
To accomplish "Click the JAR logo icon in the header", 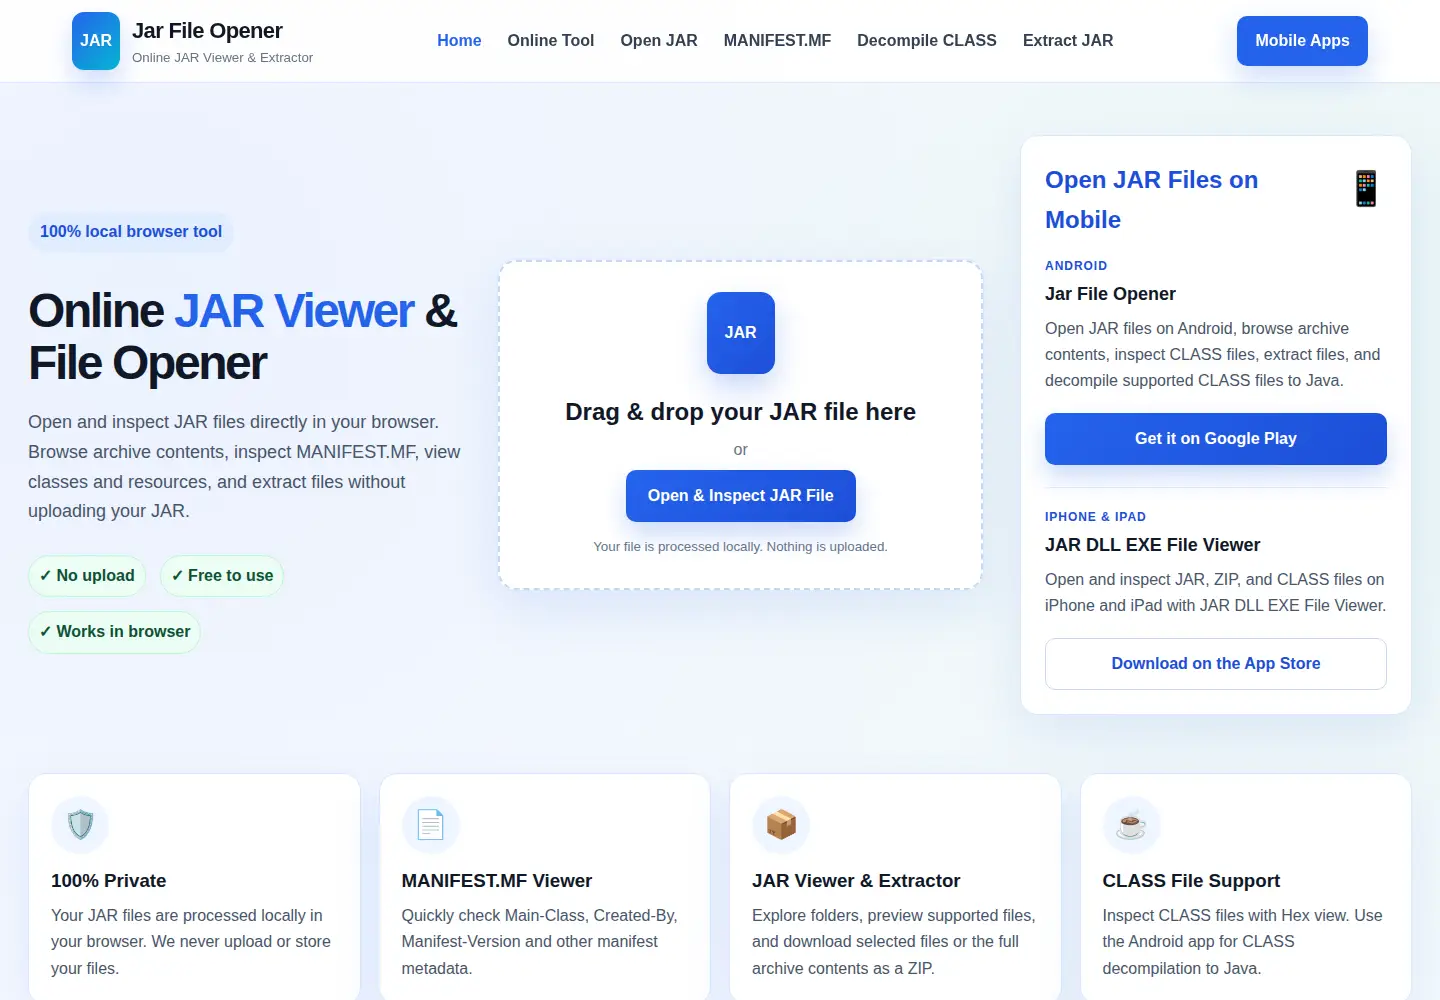I will click(96, 41).
